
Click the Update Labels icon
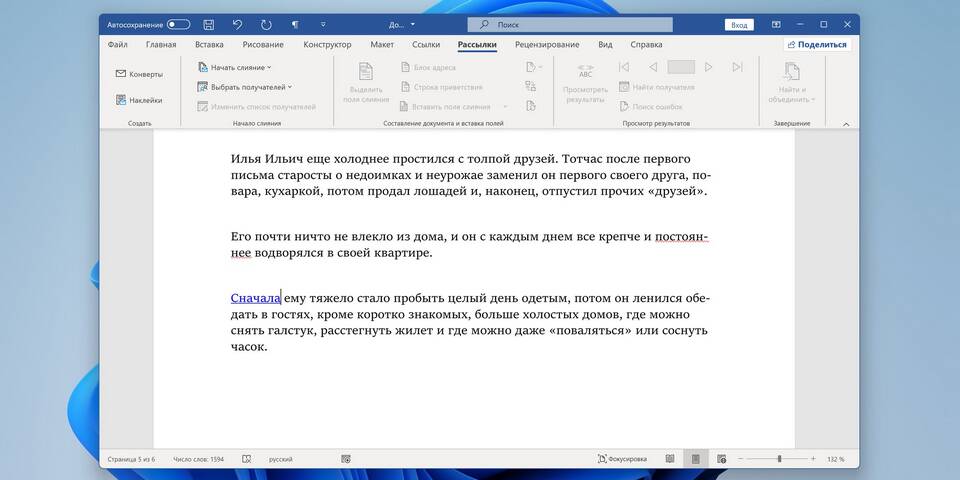coord(531,107)
